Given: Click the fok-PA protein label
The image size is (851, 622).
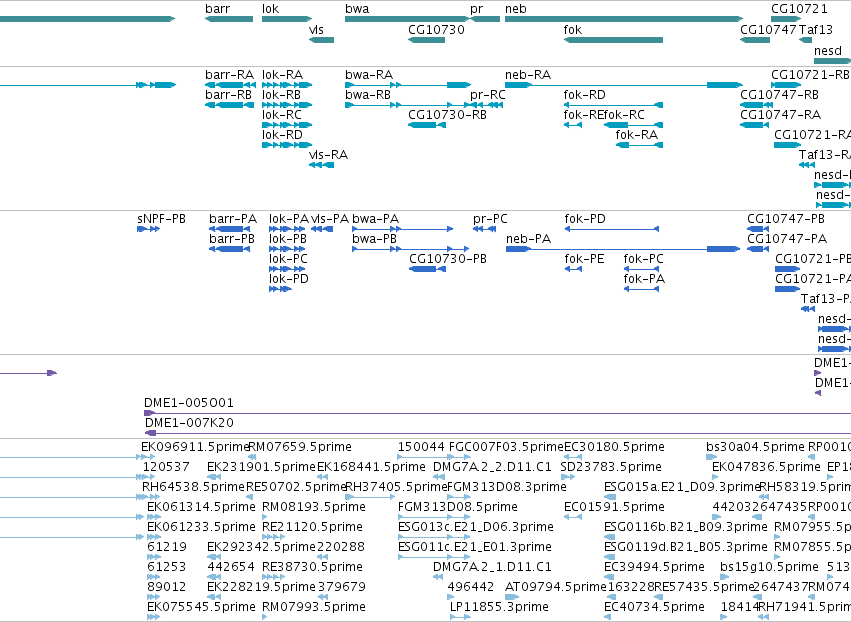Looking at the screenshot, I should click(644, 279).
